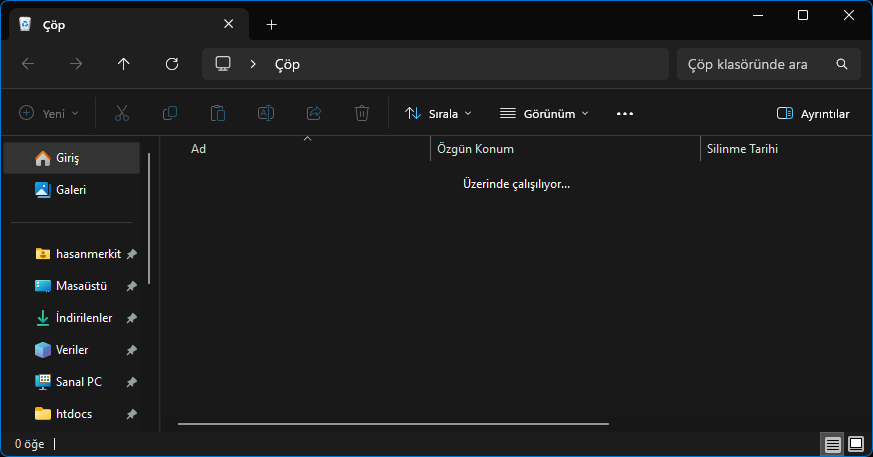873x457 pixels.
Task: Click the sidebar vertical scrollbar
Action: [x=149, y=219]
